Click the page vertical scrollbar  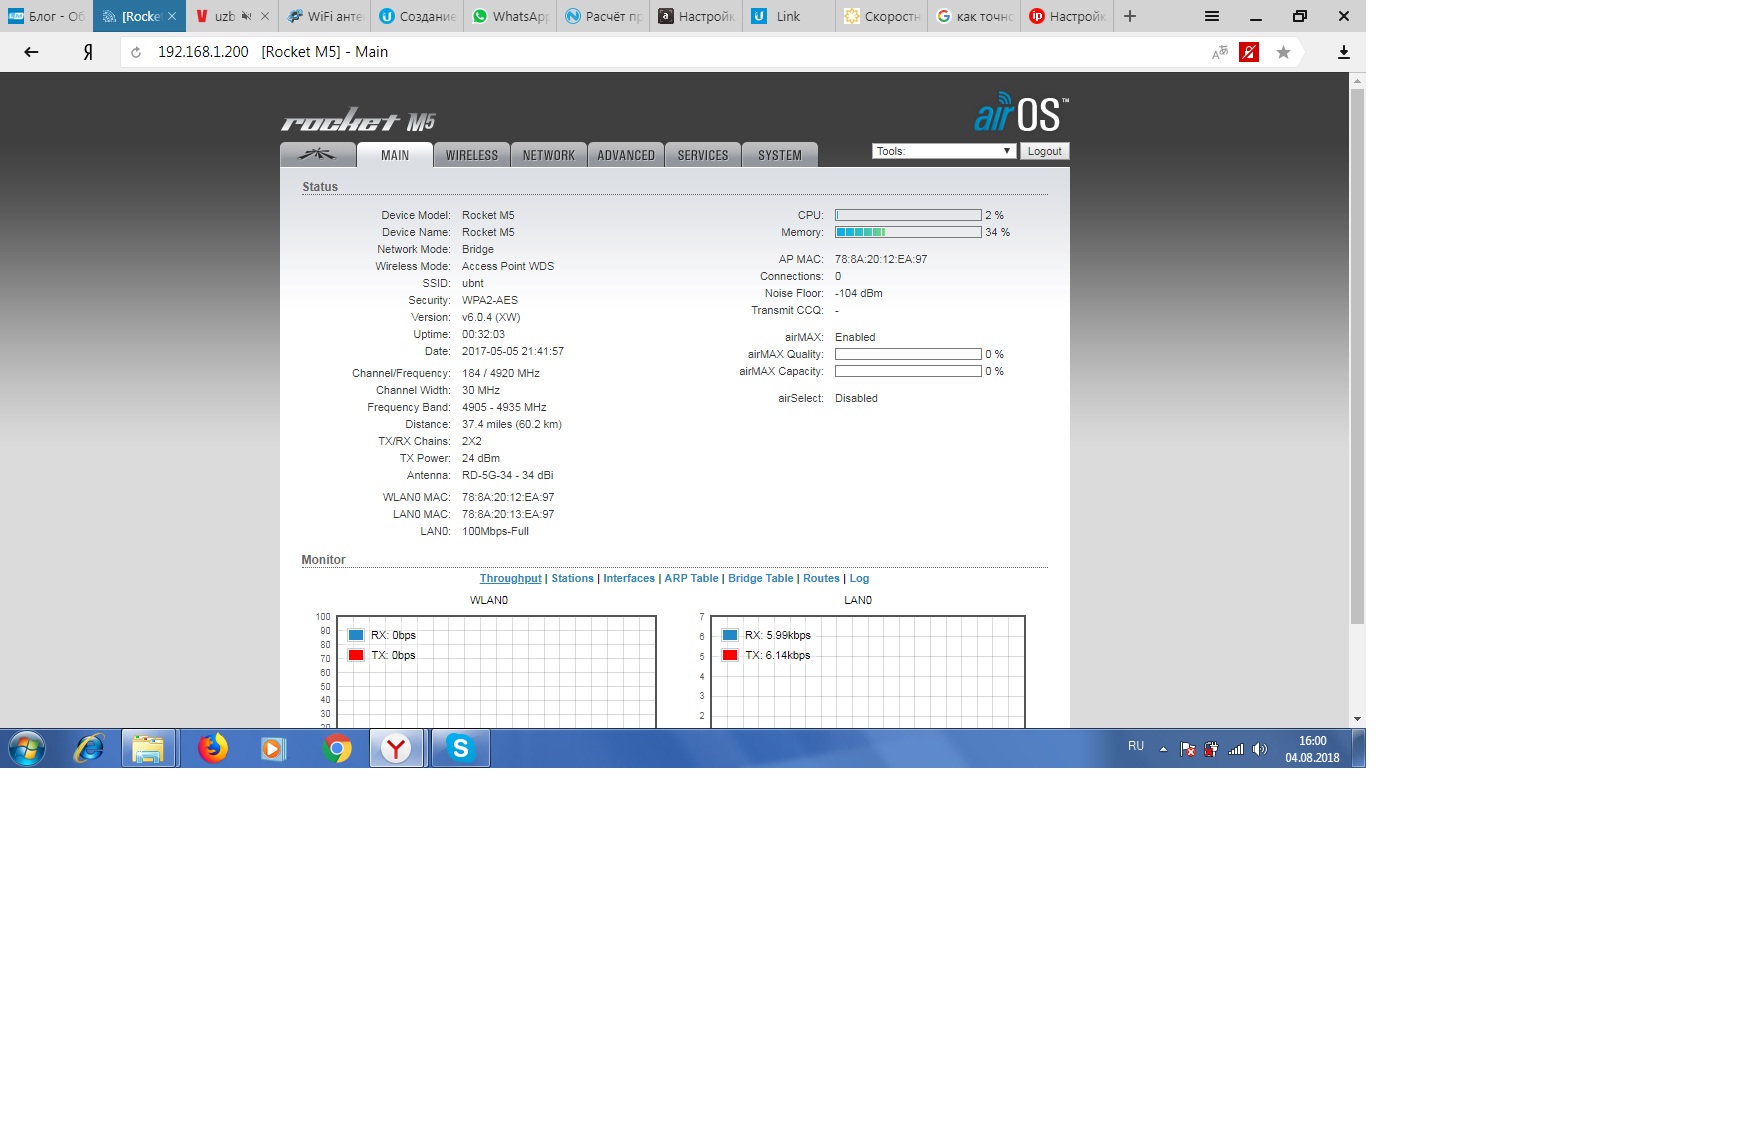(1357, 357)
